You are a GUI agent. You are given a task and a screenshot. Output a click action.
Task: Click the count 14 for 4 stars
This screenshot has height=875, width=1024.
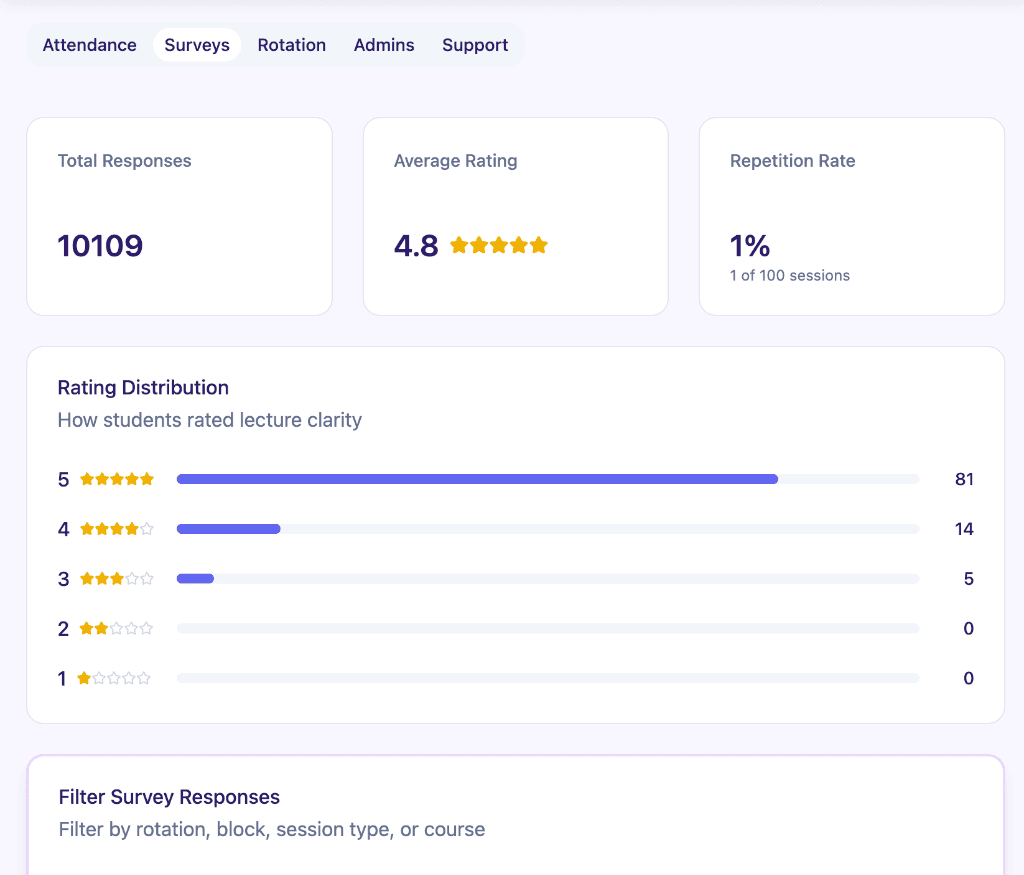[964, 529]
